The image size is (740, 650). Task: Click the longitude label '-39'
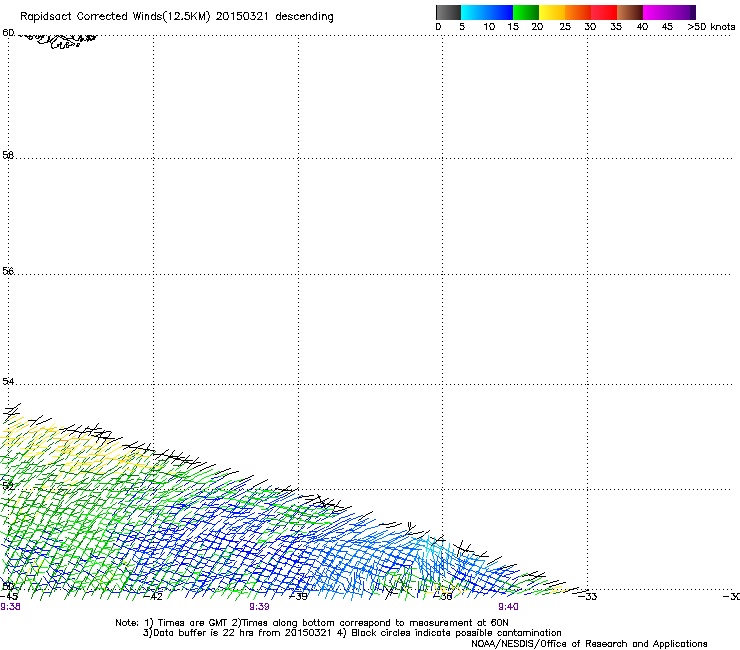[298, 596]
